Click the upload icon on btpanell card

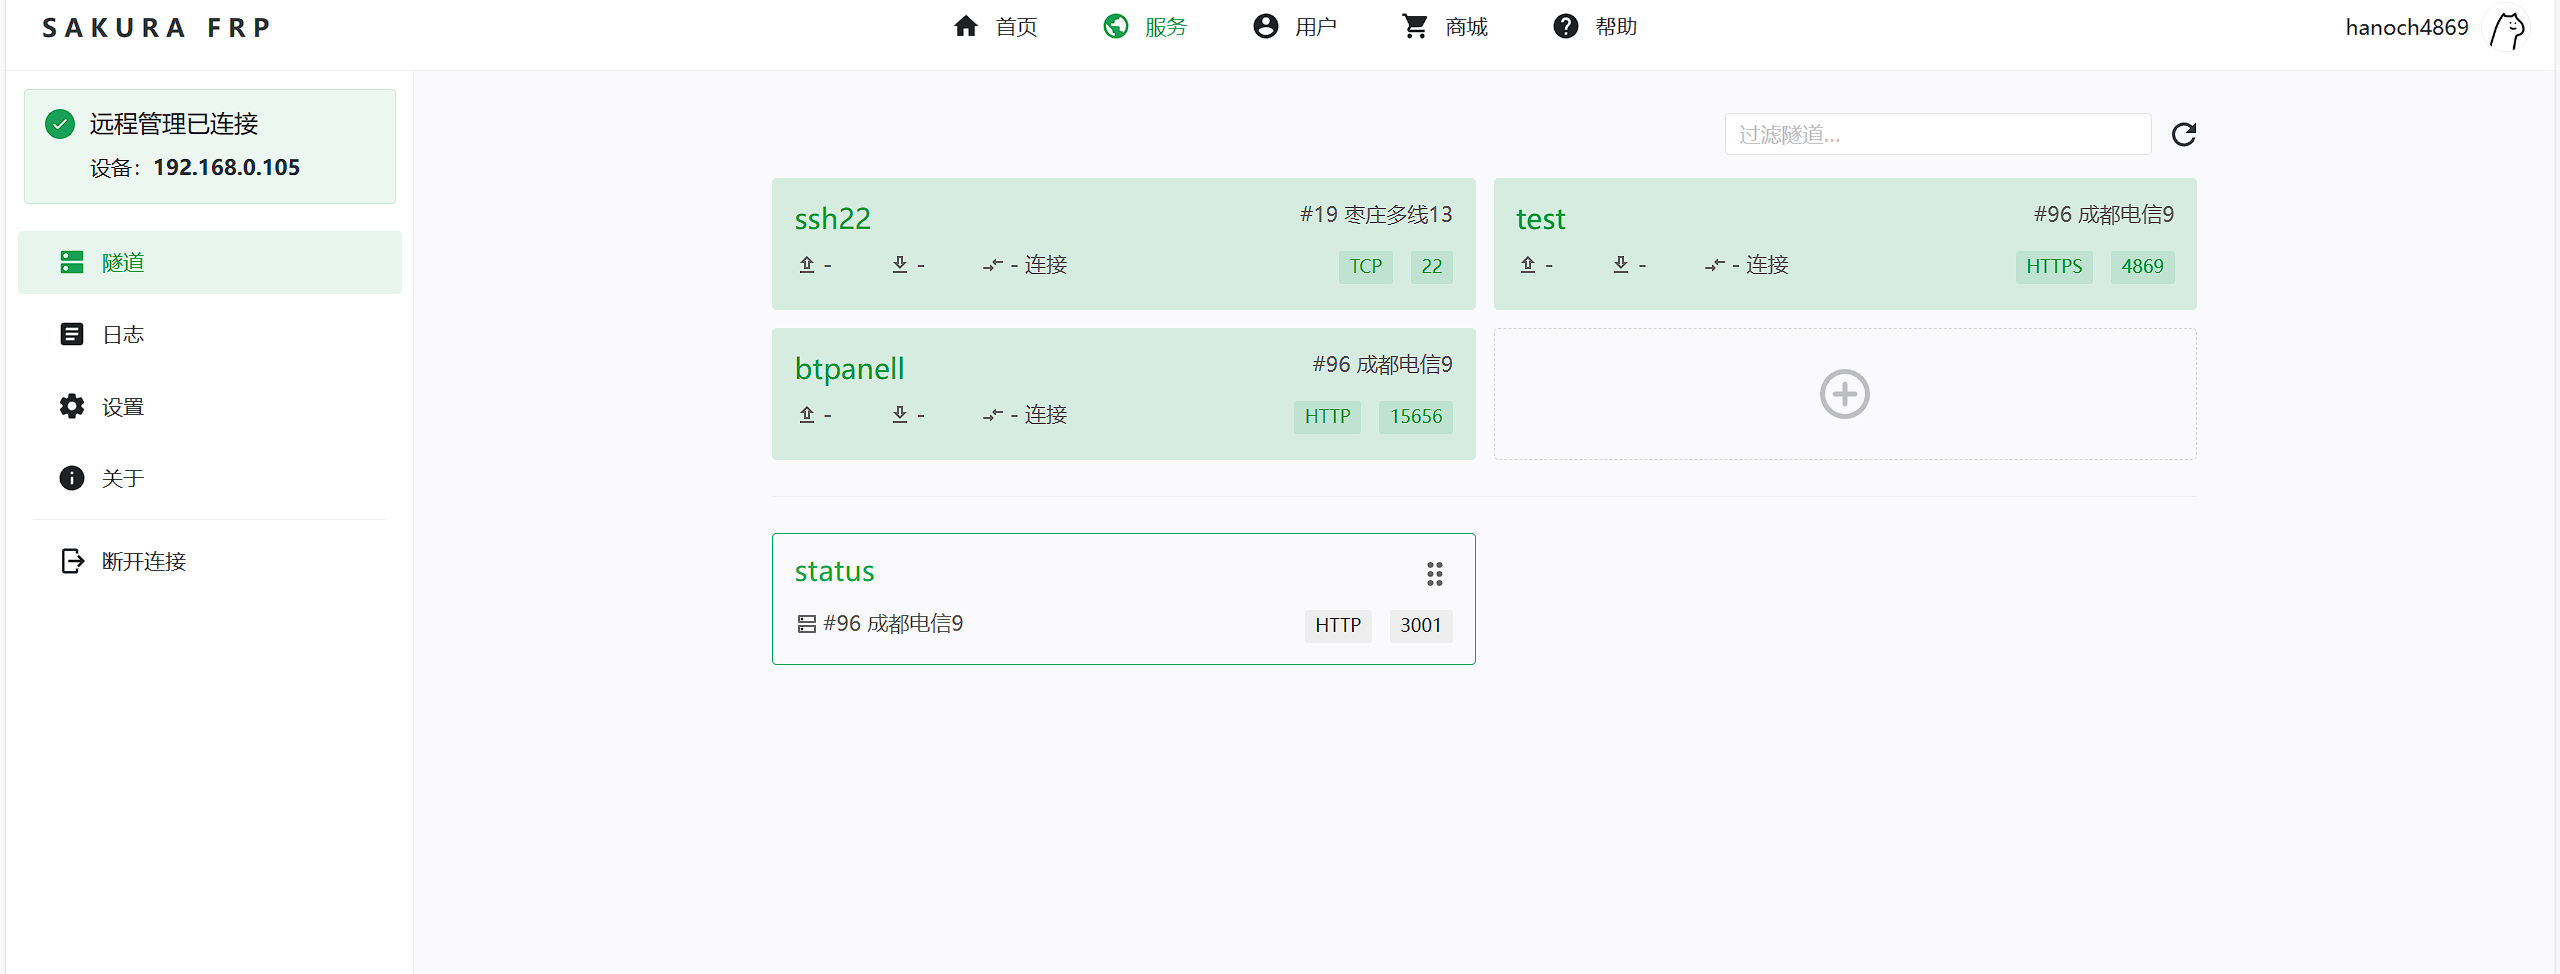pos(807,414)
